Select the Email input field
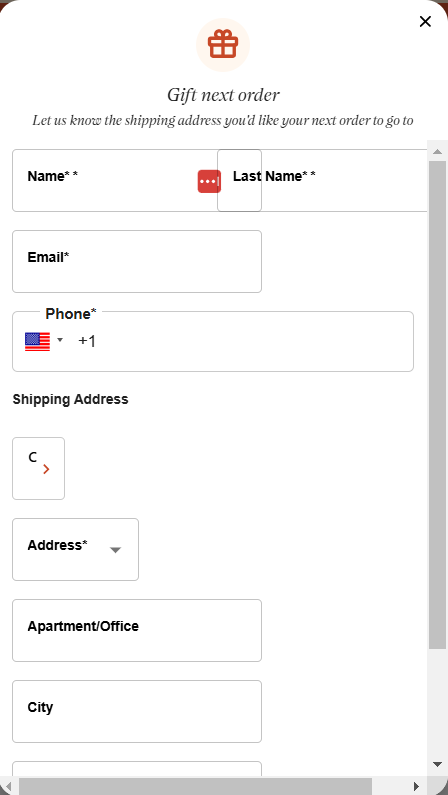This screenshot has width=448, height=795. pos(137,262)
